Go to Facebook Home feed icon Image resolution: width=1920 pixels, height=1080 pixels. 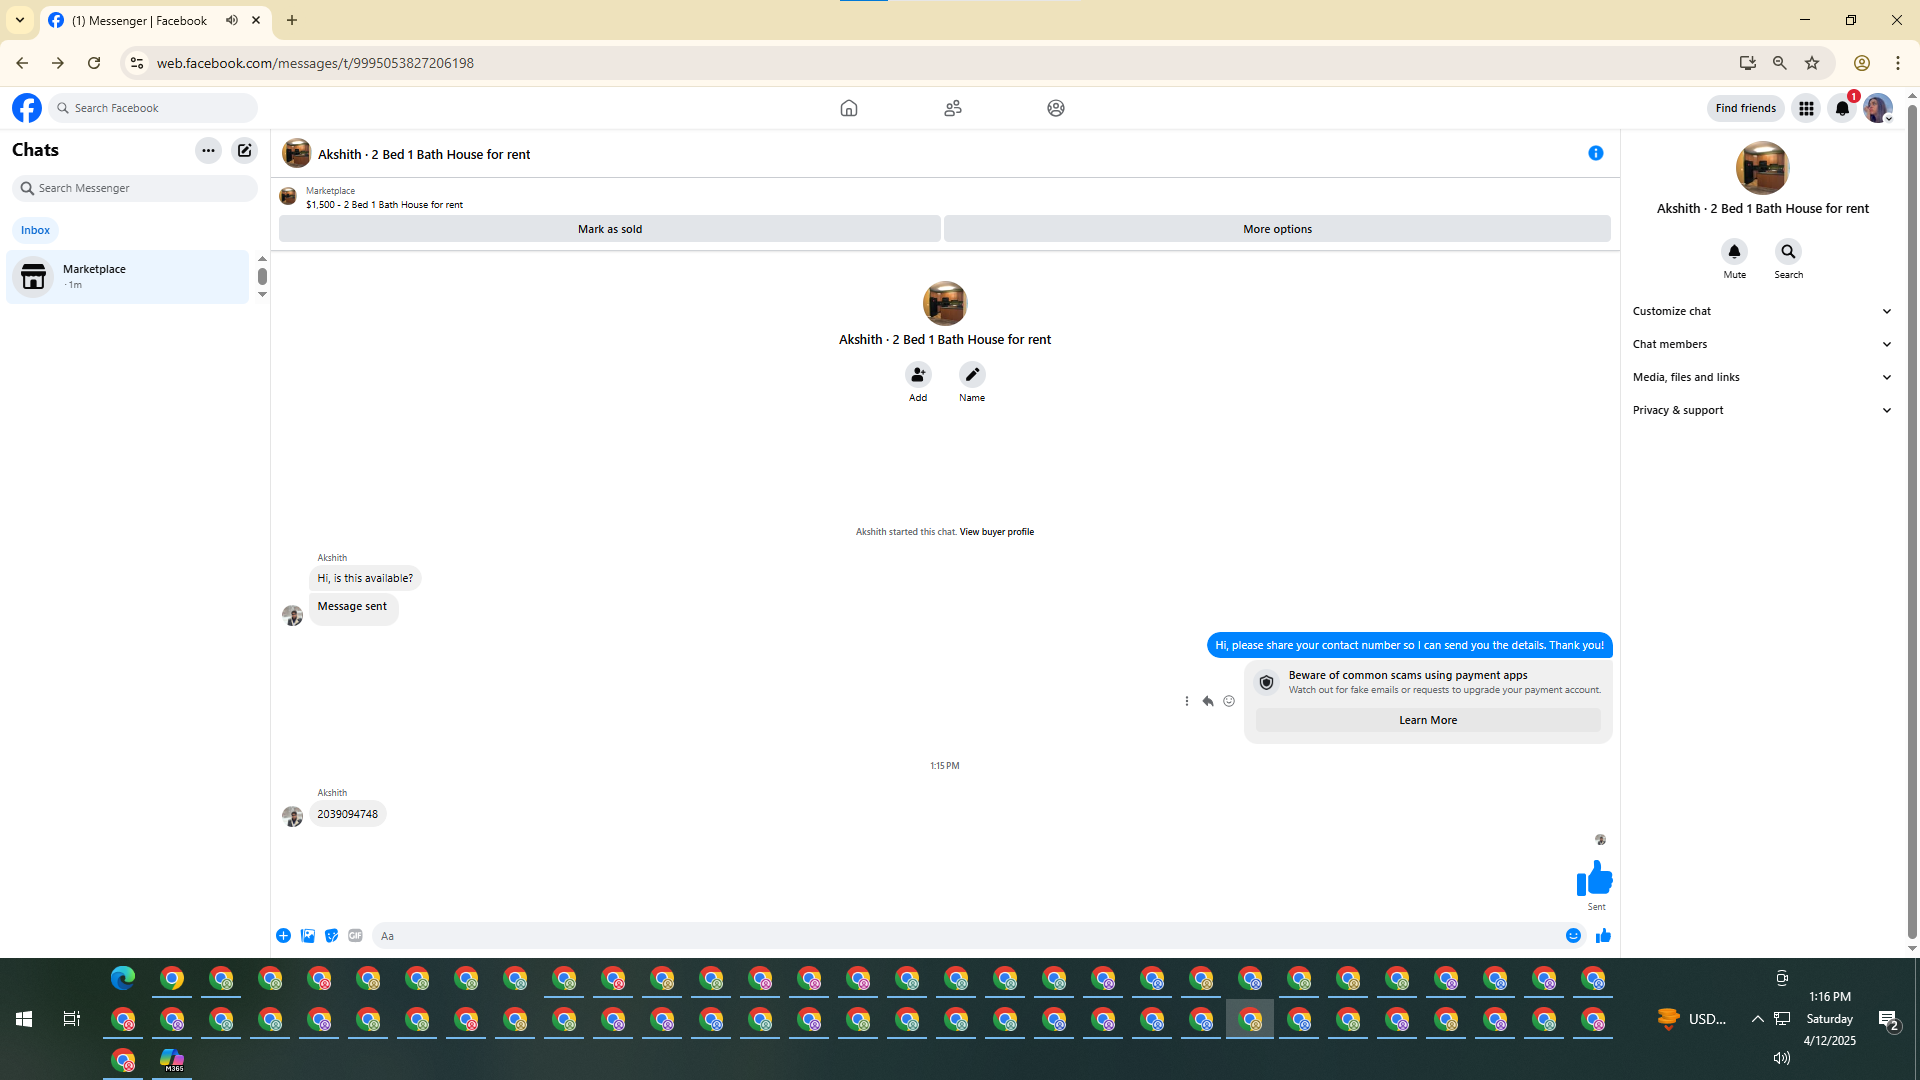[x=849, y=108]
